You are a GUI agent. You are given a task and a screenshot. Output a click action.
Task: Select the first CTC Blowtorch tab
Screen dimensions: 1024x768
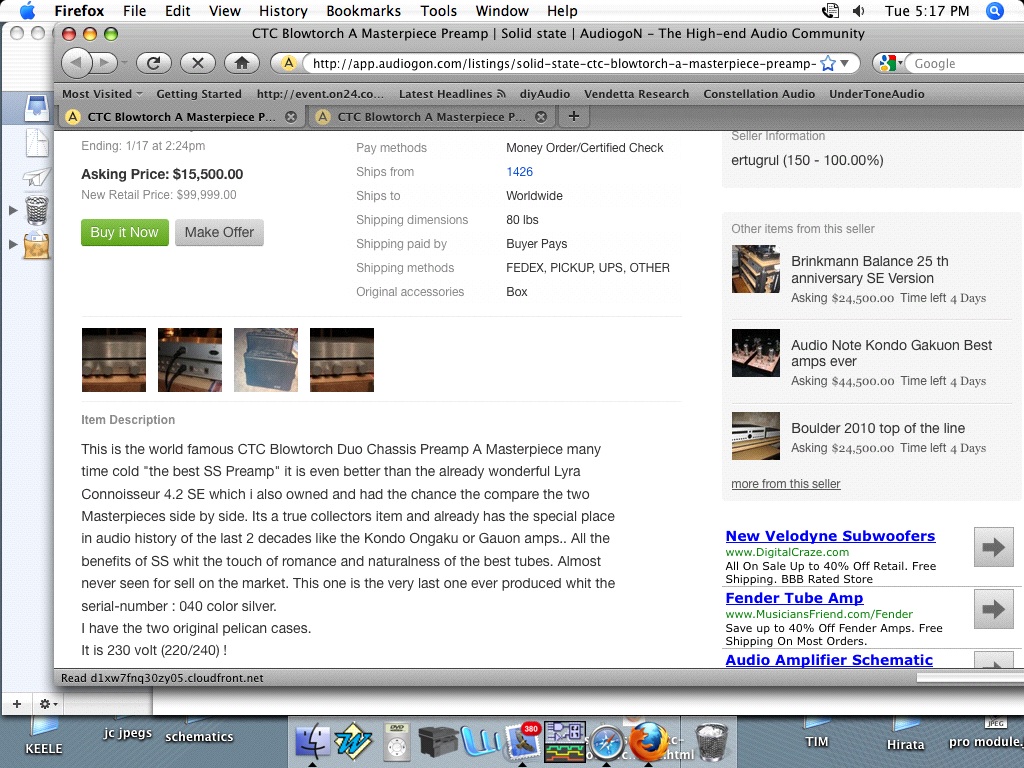[182, 117]
